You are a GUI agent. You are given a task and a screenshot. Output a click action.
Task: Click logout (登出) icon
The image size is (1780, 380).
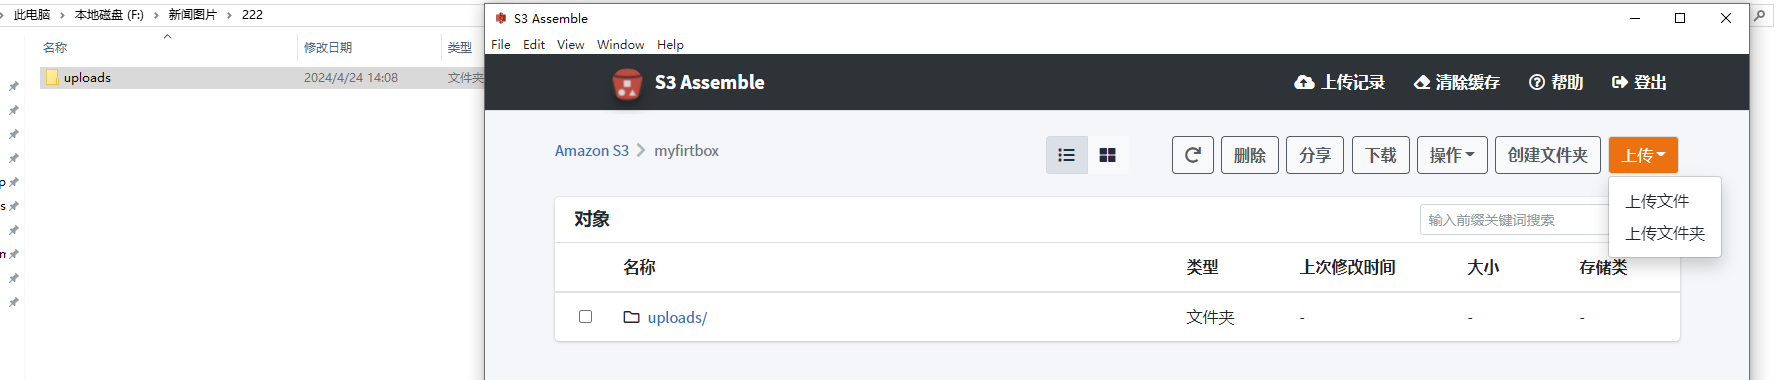point(1620,82)
